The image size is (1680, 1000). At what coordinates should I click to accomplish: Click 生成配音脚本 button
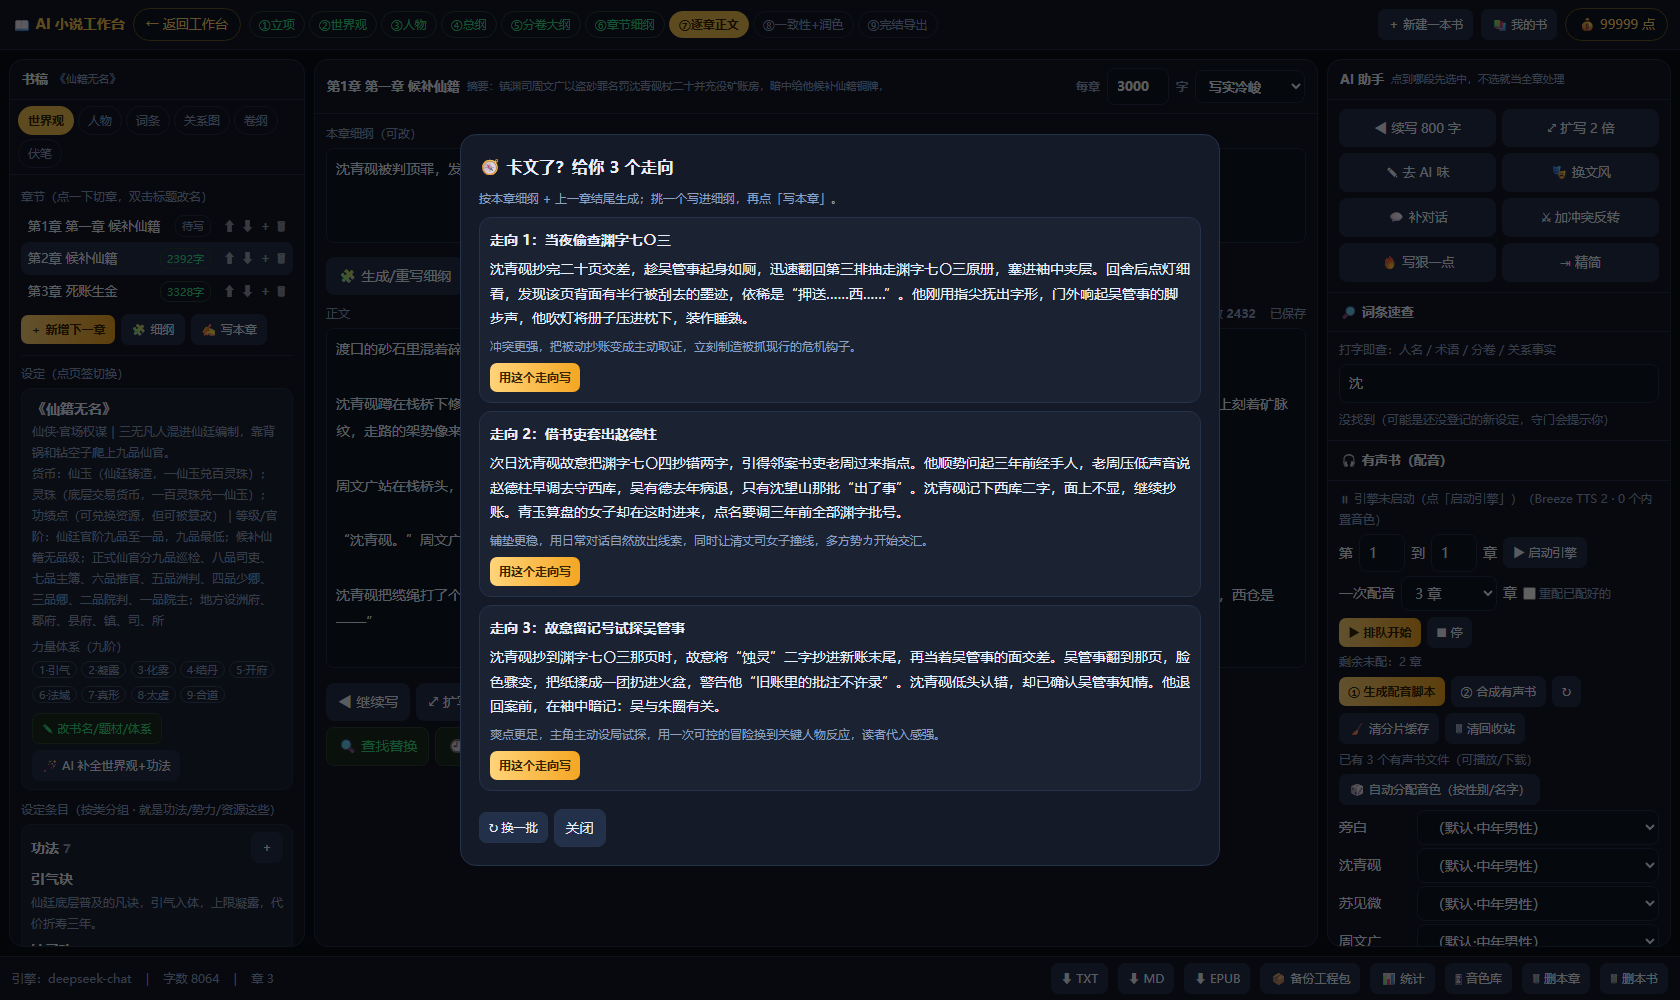pyautogui.click(x=1391, y=692)
